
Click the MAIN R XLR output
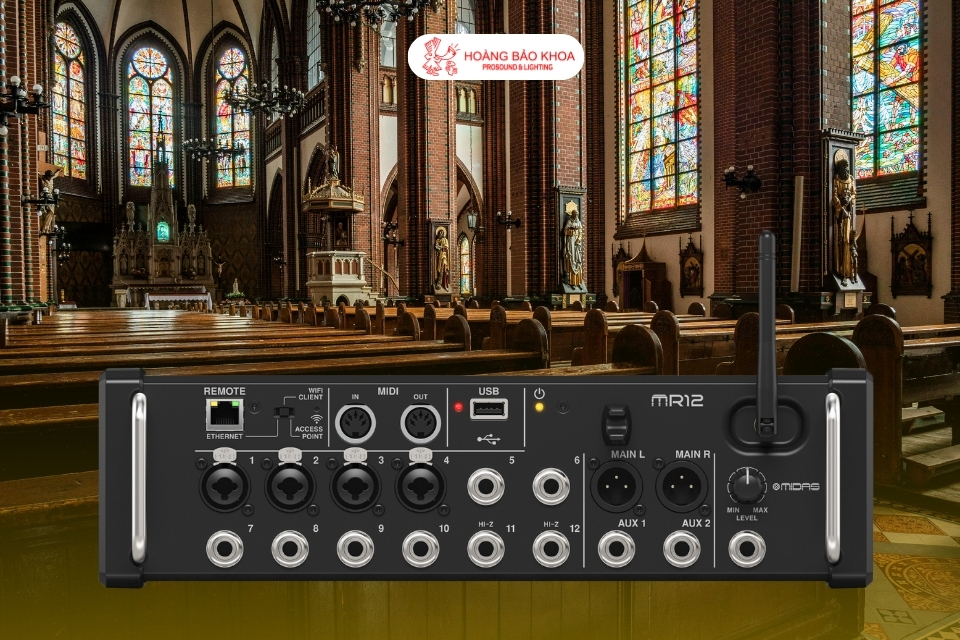click(x=682, y=488)
